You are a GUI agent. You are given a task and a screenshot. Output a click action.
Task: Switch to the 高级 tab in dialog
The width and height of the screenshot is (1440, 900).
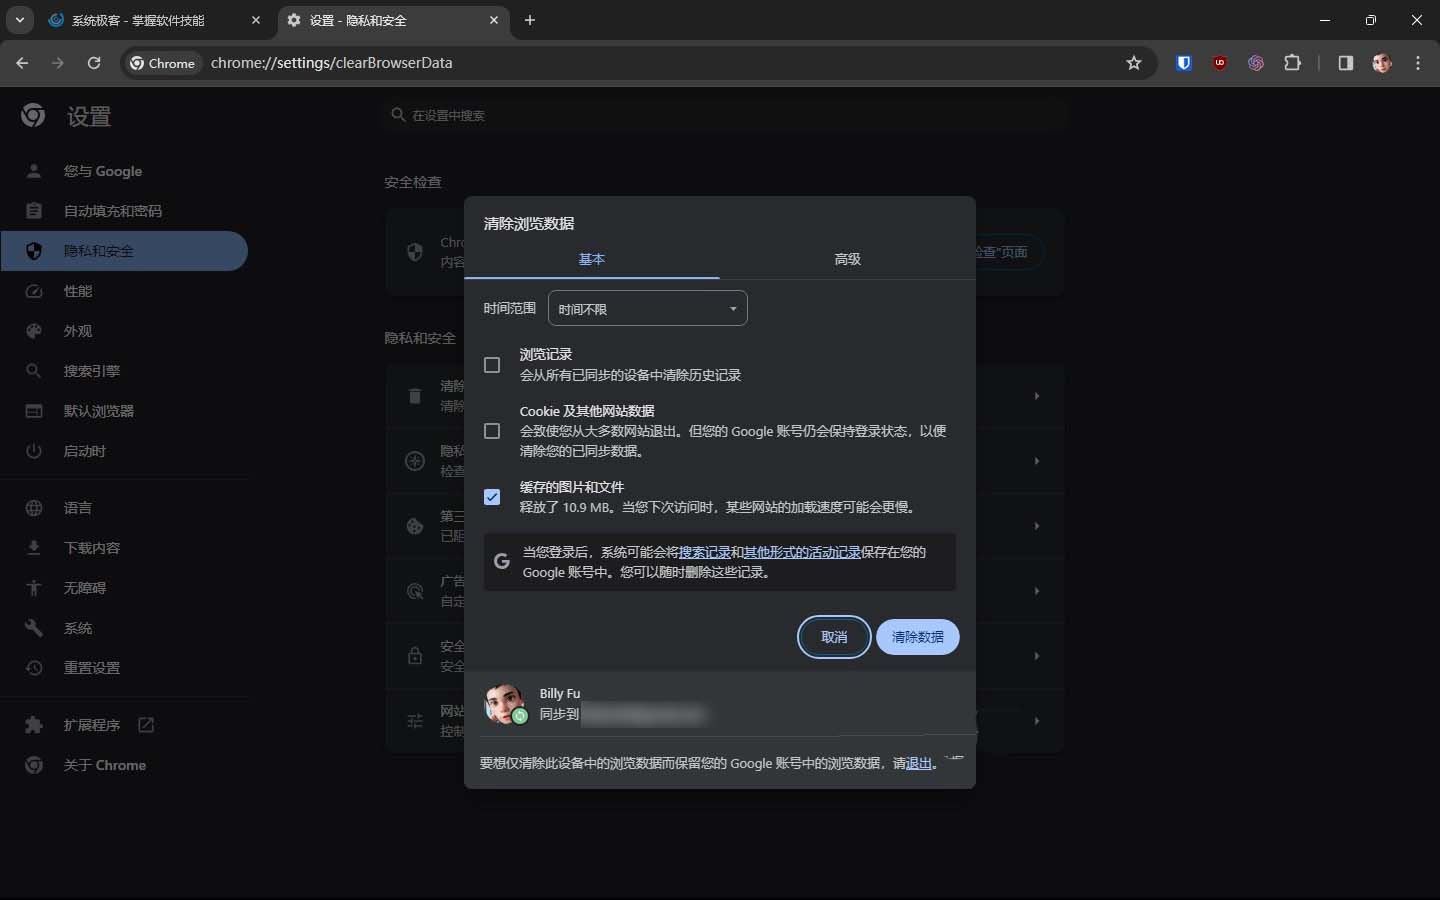(x=847, y=259)
